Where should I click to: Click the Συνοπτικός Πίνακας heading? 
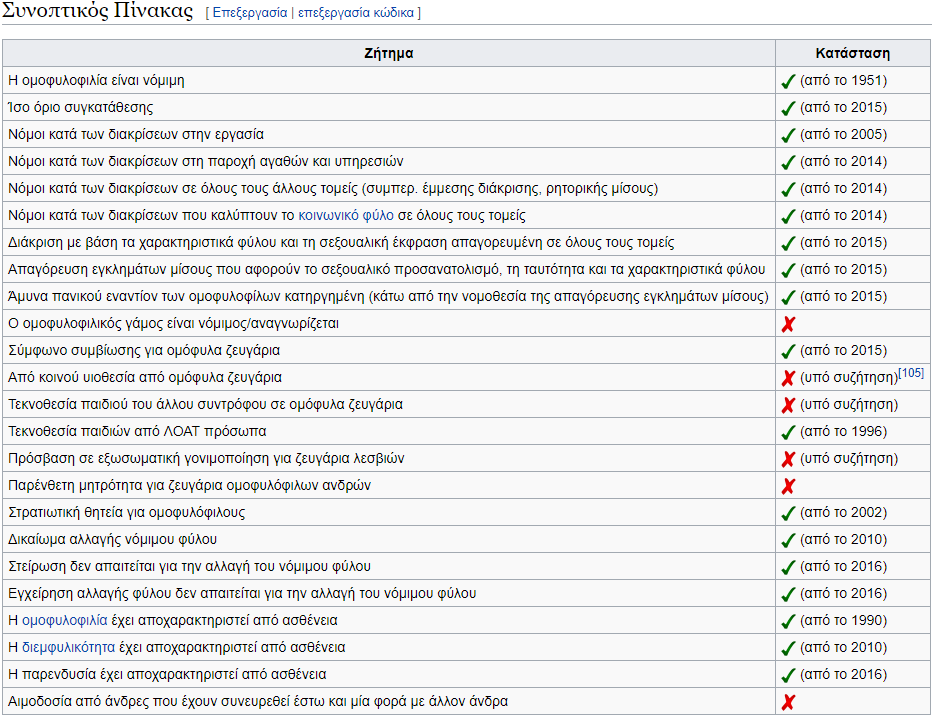[97, 11]
